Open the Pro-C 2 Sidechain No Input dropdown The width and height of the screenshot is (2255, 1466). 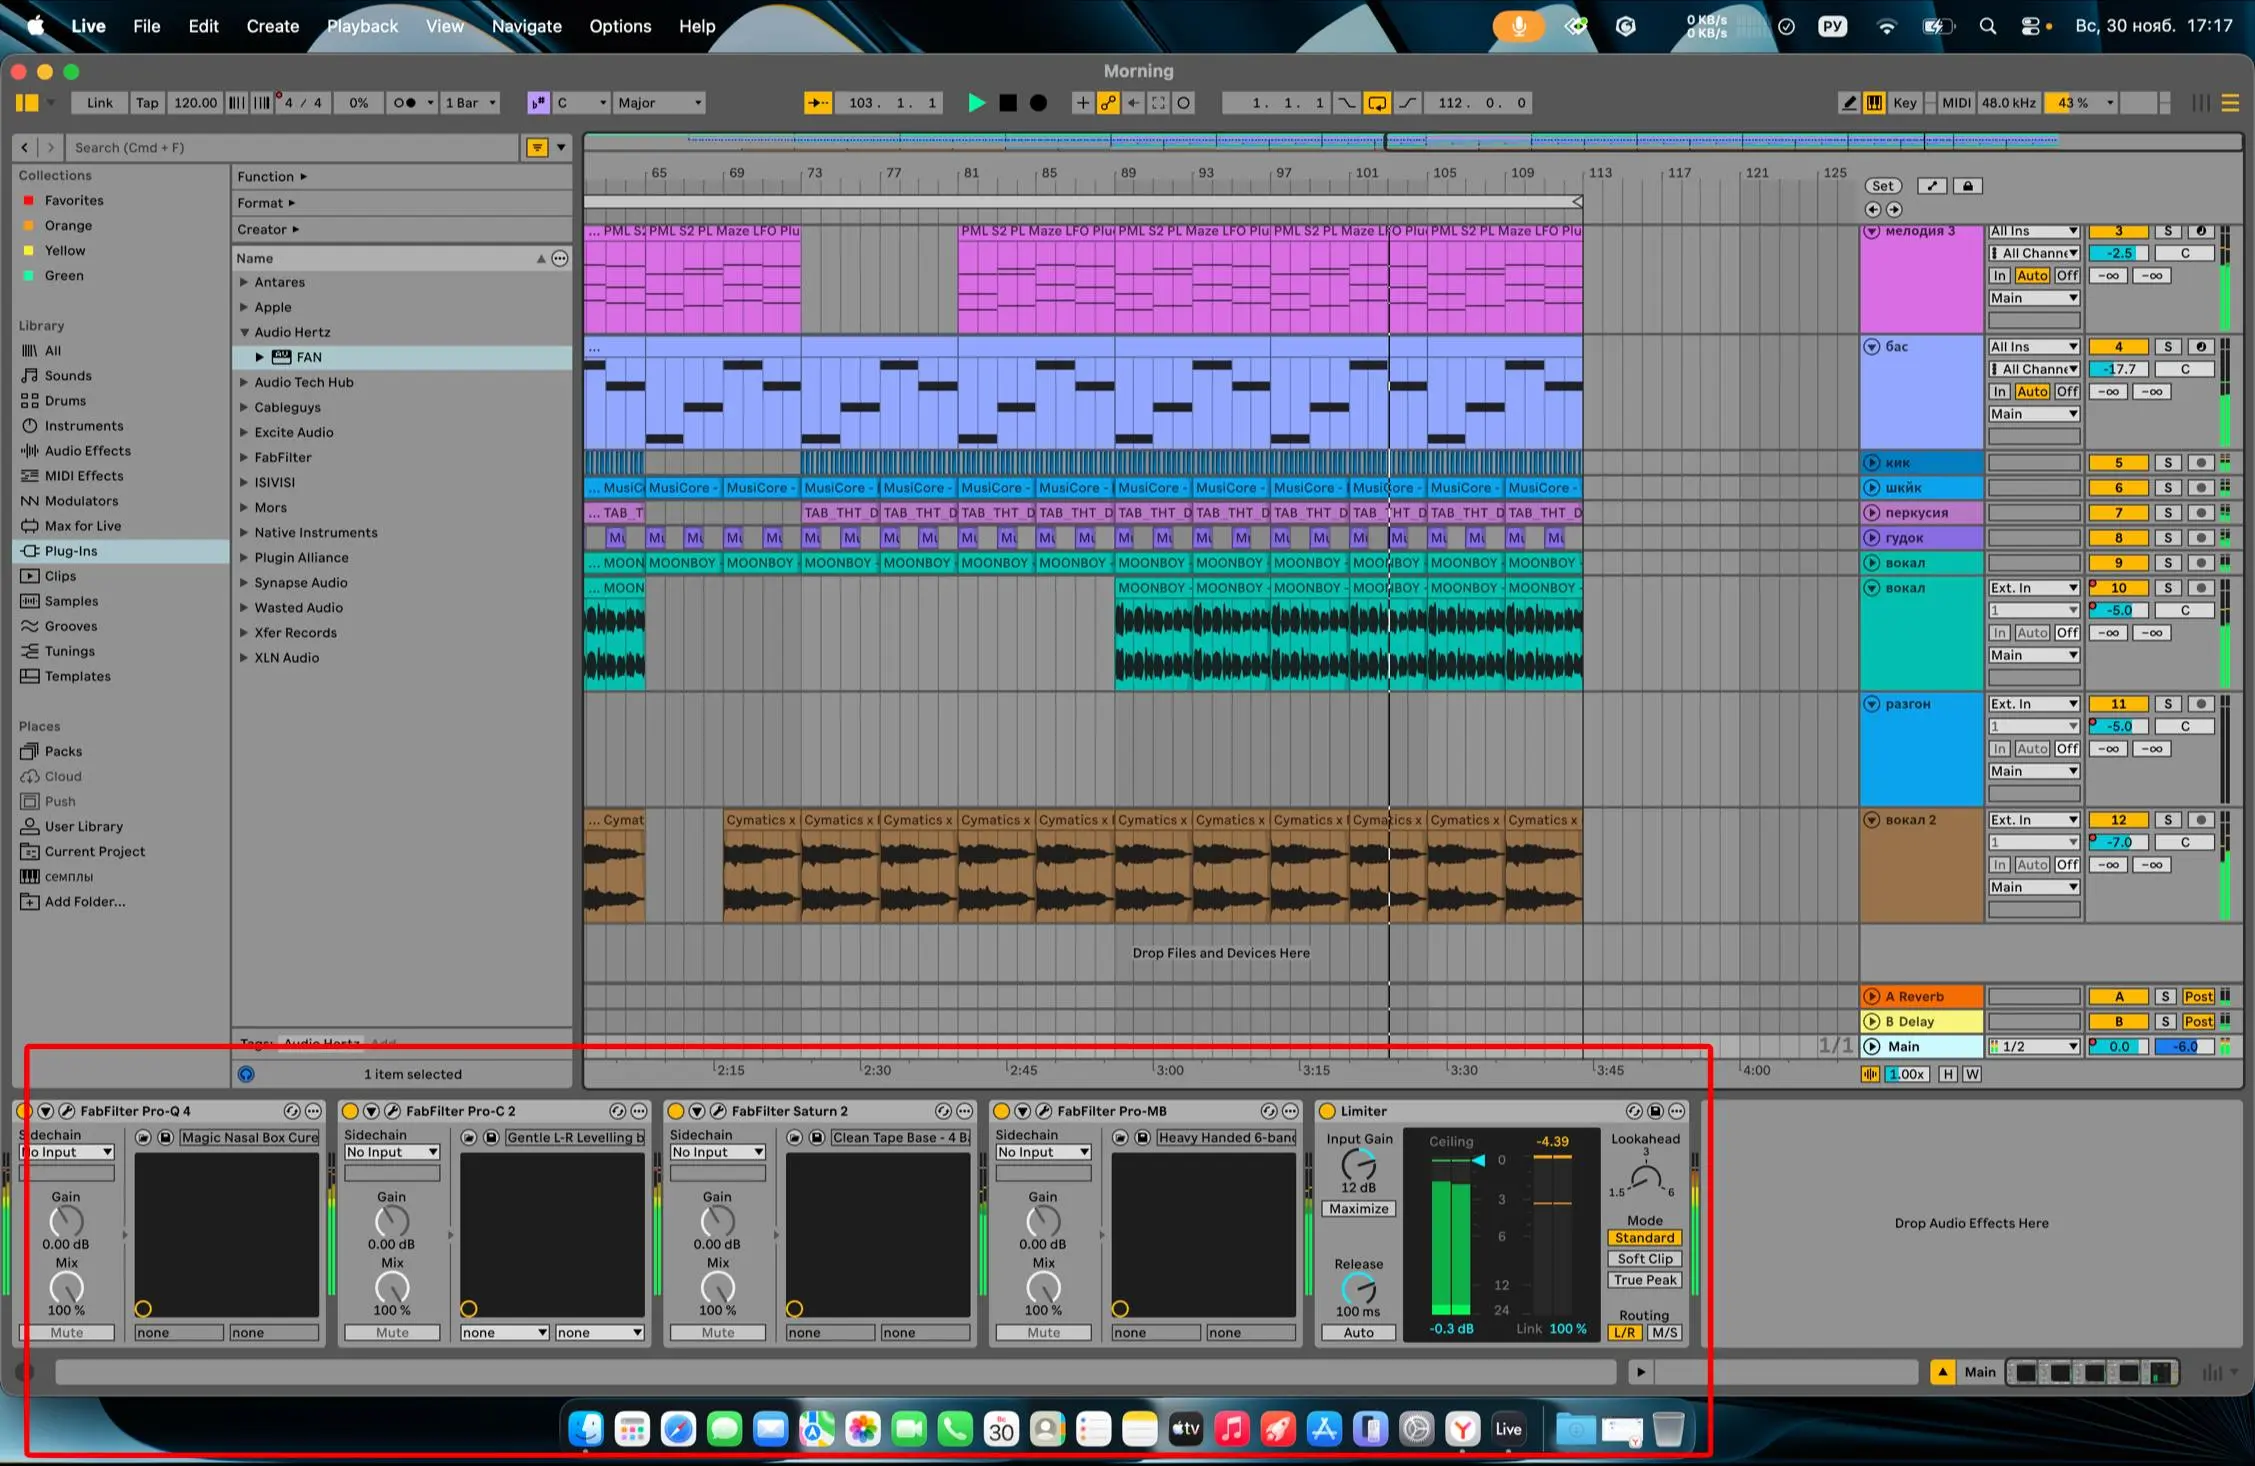tap(392, 1152)
